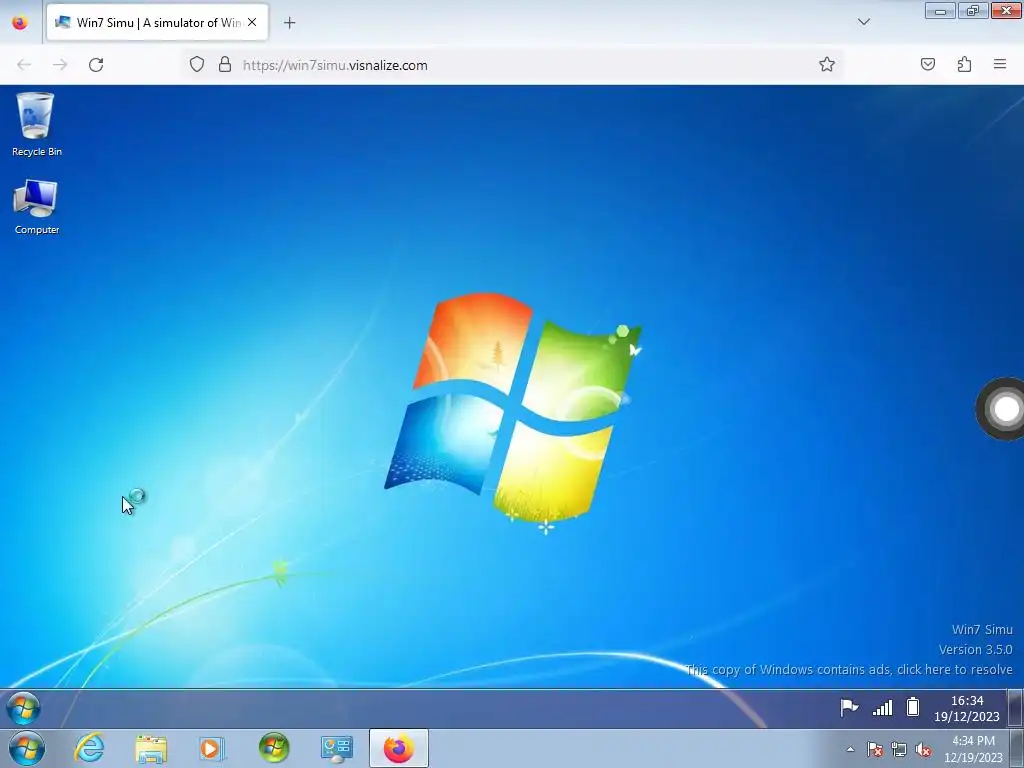Select the Win7 Simu browser tab
This screenshot has width=1024, height=768.
[157, 22]
